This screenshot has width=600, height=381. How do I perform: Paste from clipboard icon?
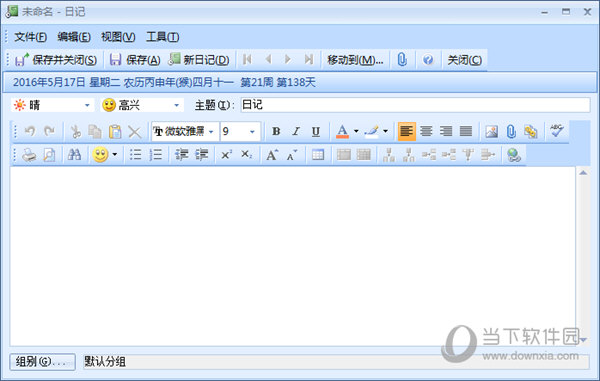pos(115,132)
